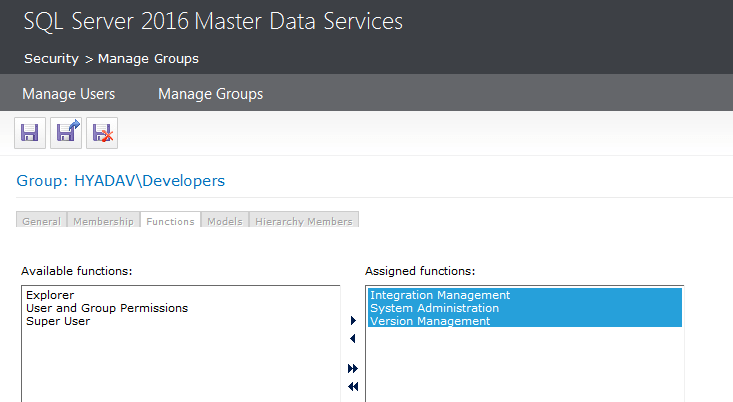Open the Manage Users menu
This screenshot has width=733, height=402.
point(69,94)
